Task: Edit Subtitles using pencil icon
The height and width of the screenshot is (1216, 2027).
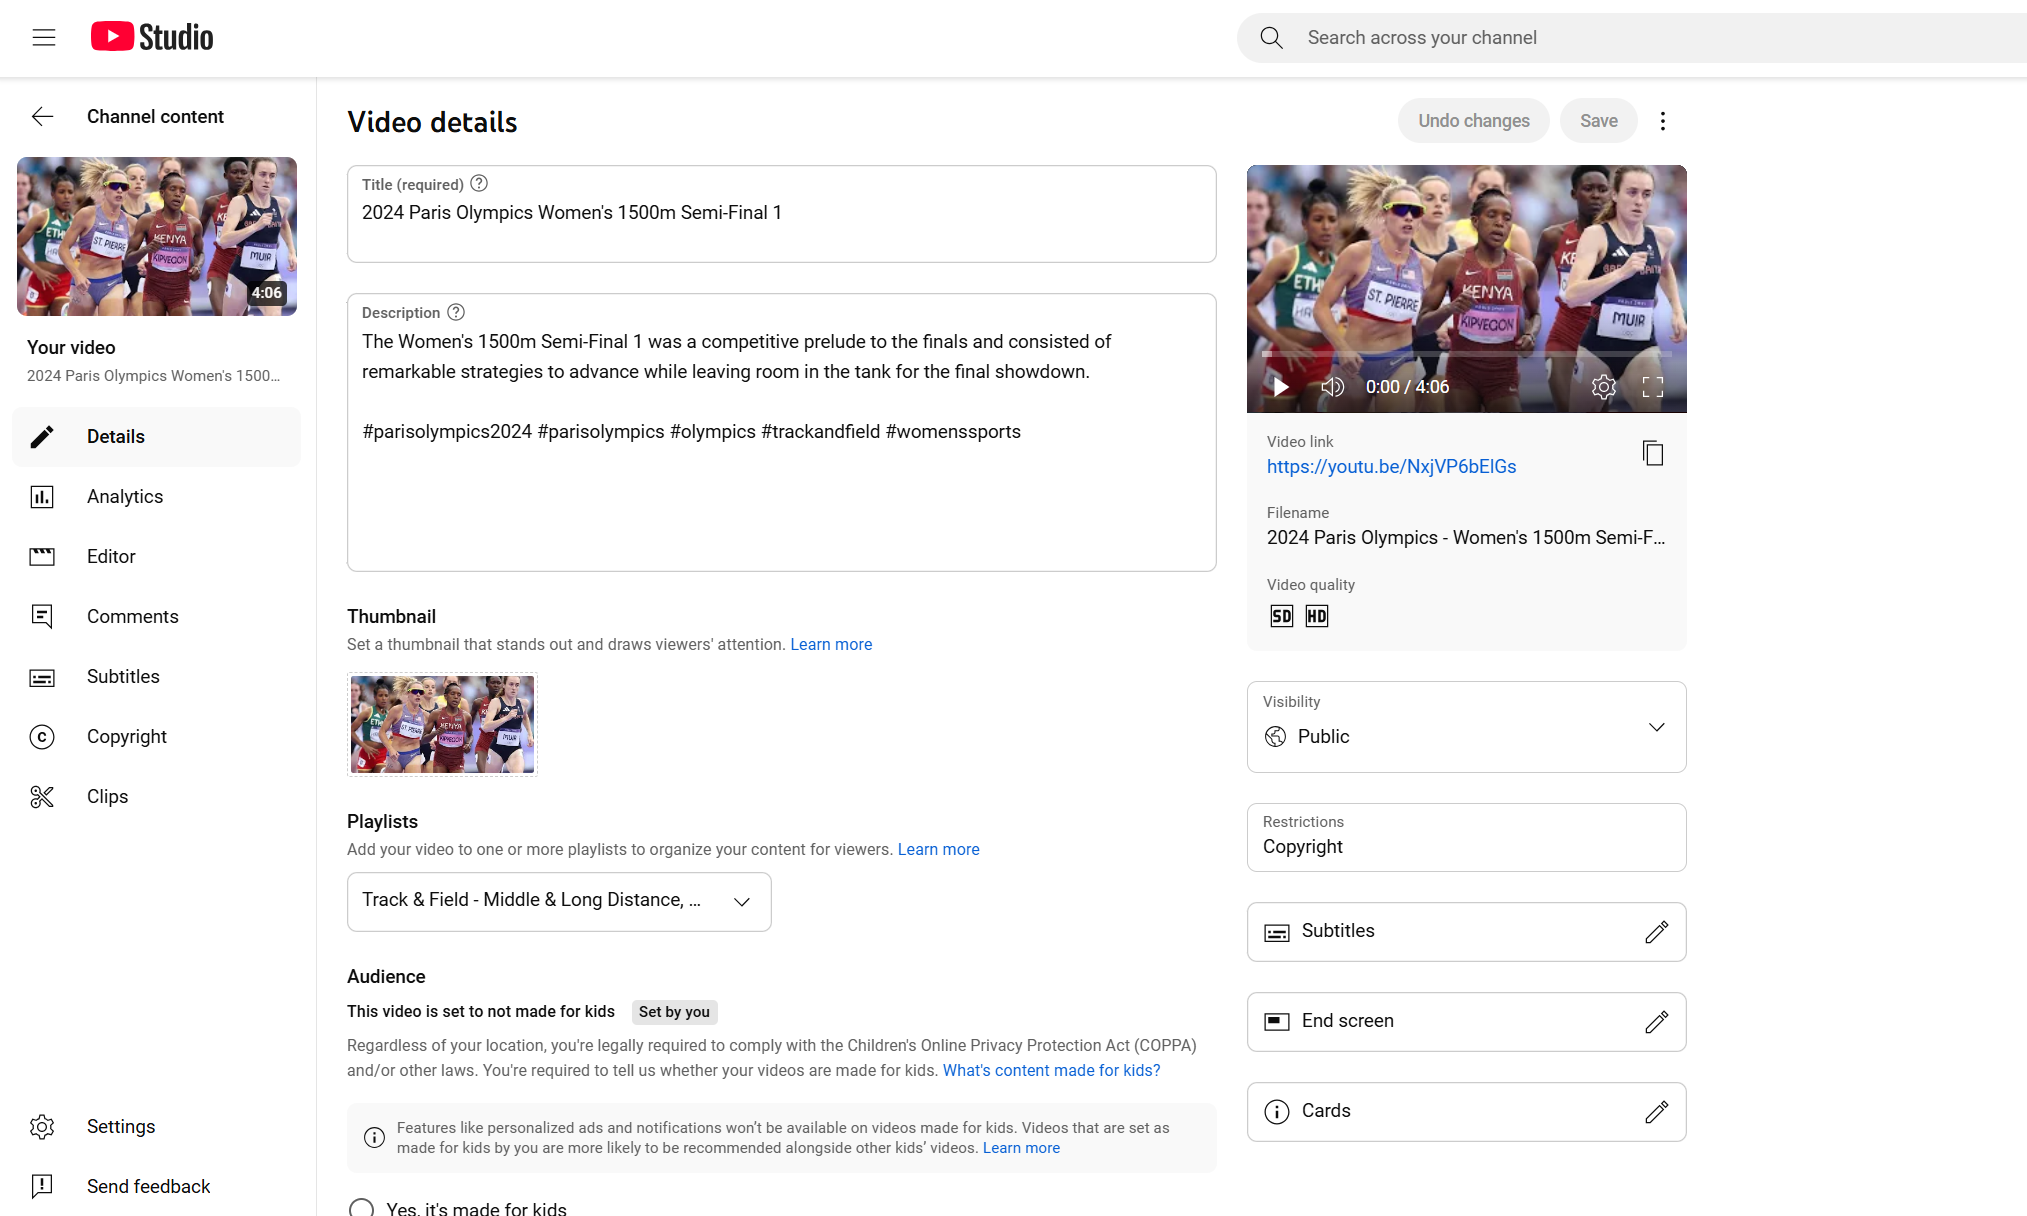Action: tap(1656, 932)
